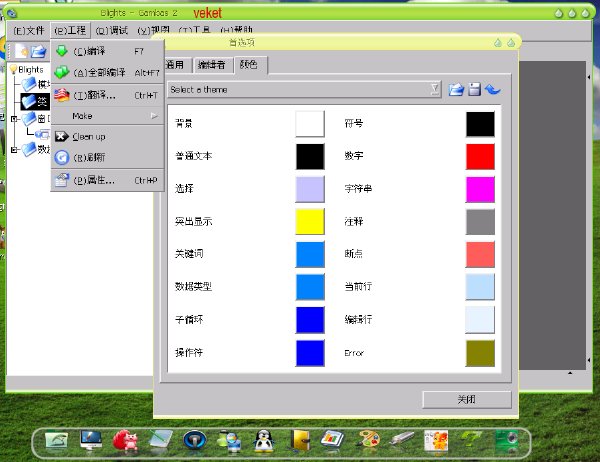Select the highlighted 类 (Classes) tree folder
Screen dimensions: 600x462
pos(35,101)
